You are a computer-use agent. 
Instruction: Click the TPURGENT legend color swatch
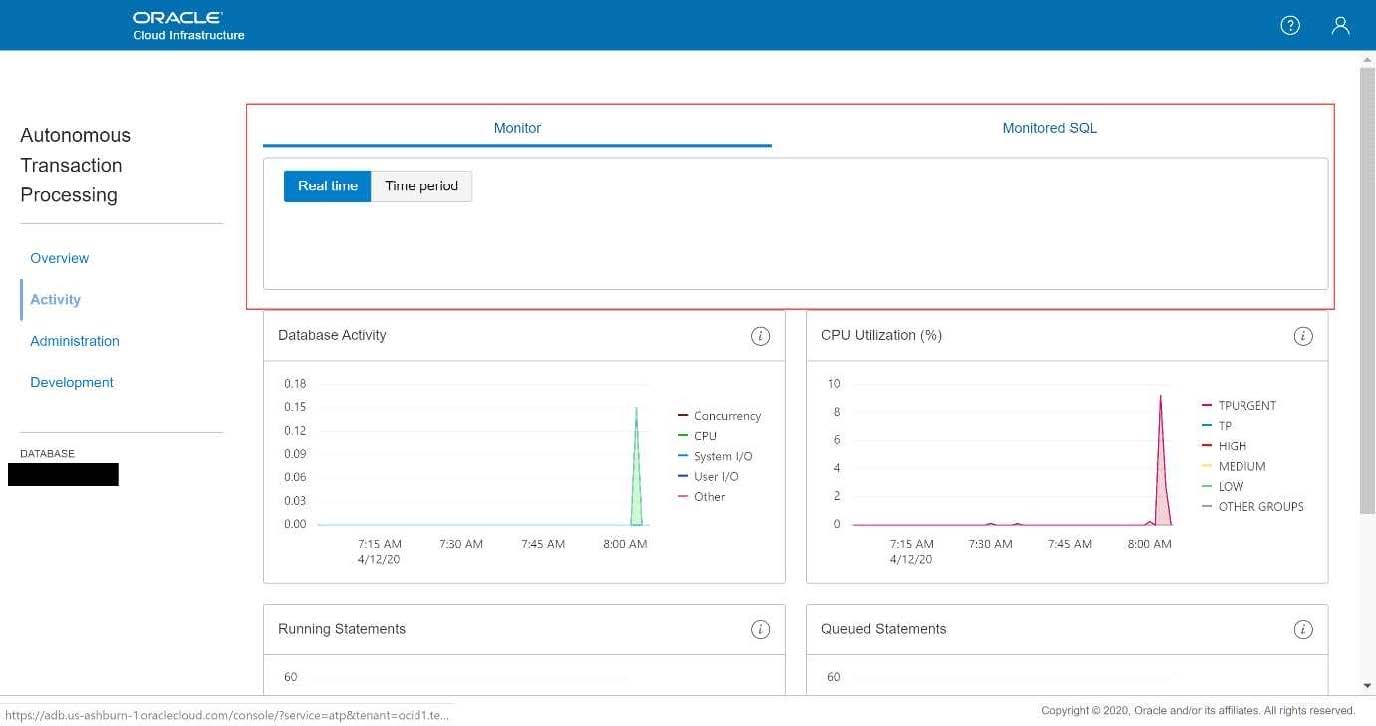(x=1207, y=406)
